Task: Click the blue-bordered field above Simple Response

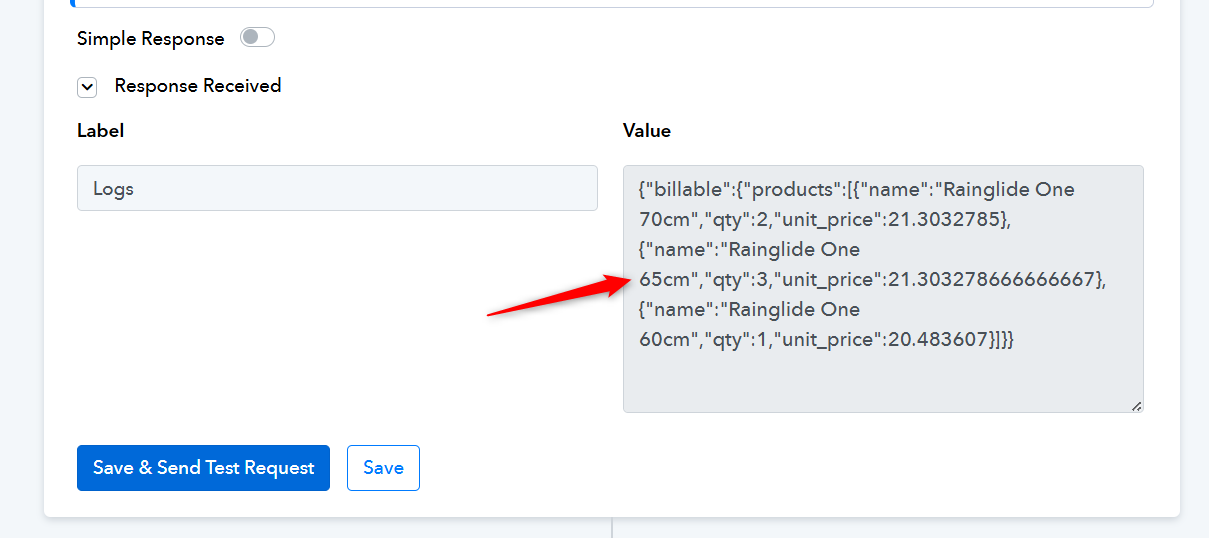Action: pyautogui.click(x=612, y=4)
